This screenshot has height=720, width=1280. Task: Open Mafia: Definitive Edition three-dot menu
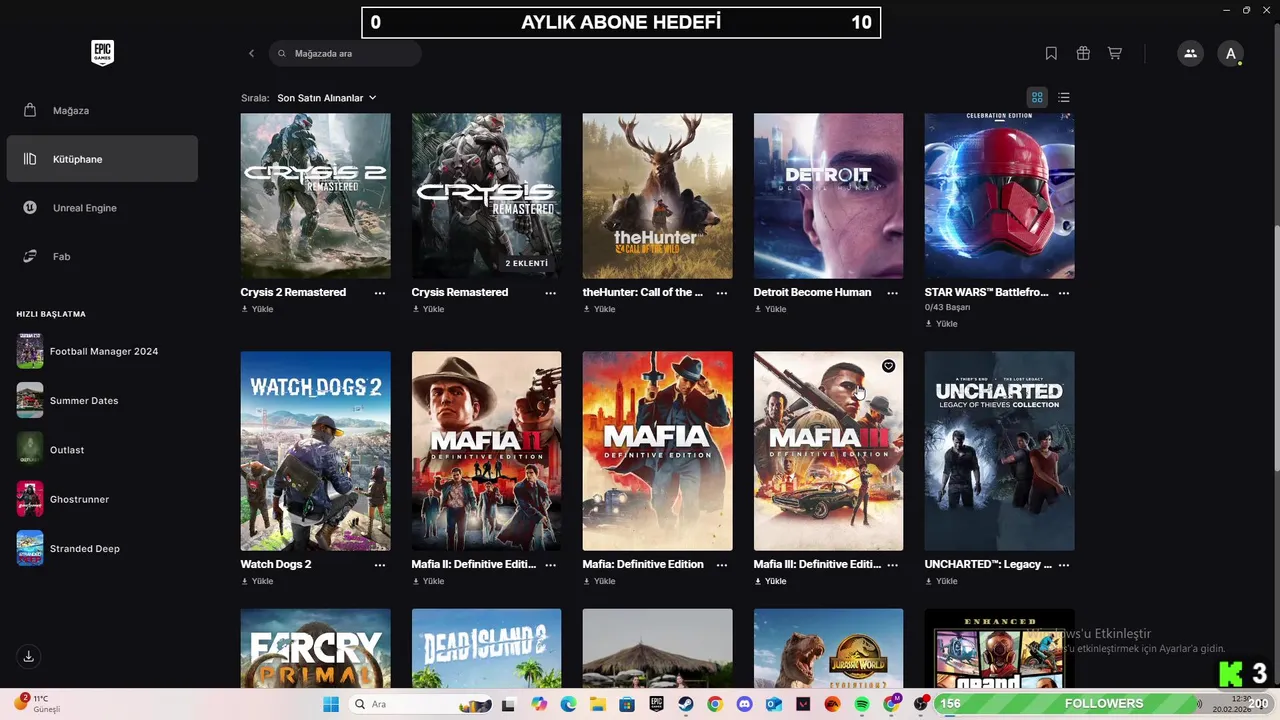(722, 565)
